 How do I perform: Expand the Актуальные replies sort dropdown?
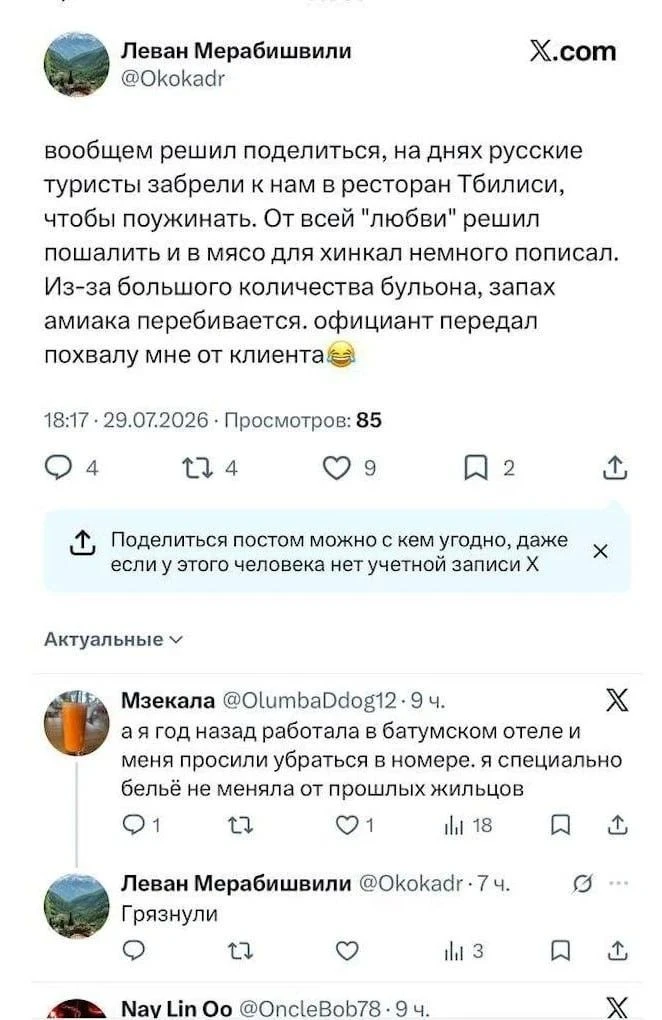114,639
